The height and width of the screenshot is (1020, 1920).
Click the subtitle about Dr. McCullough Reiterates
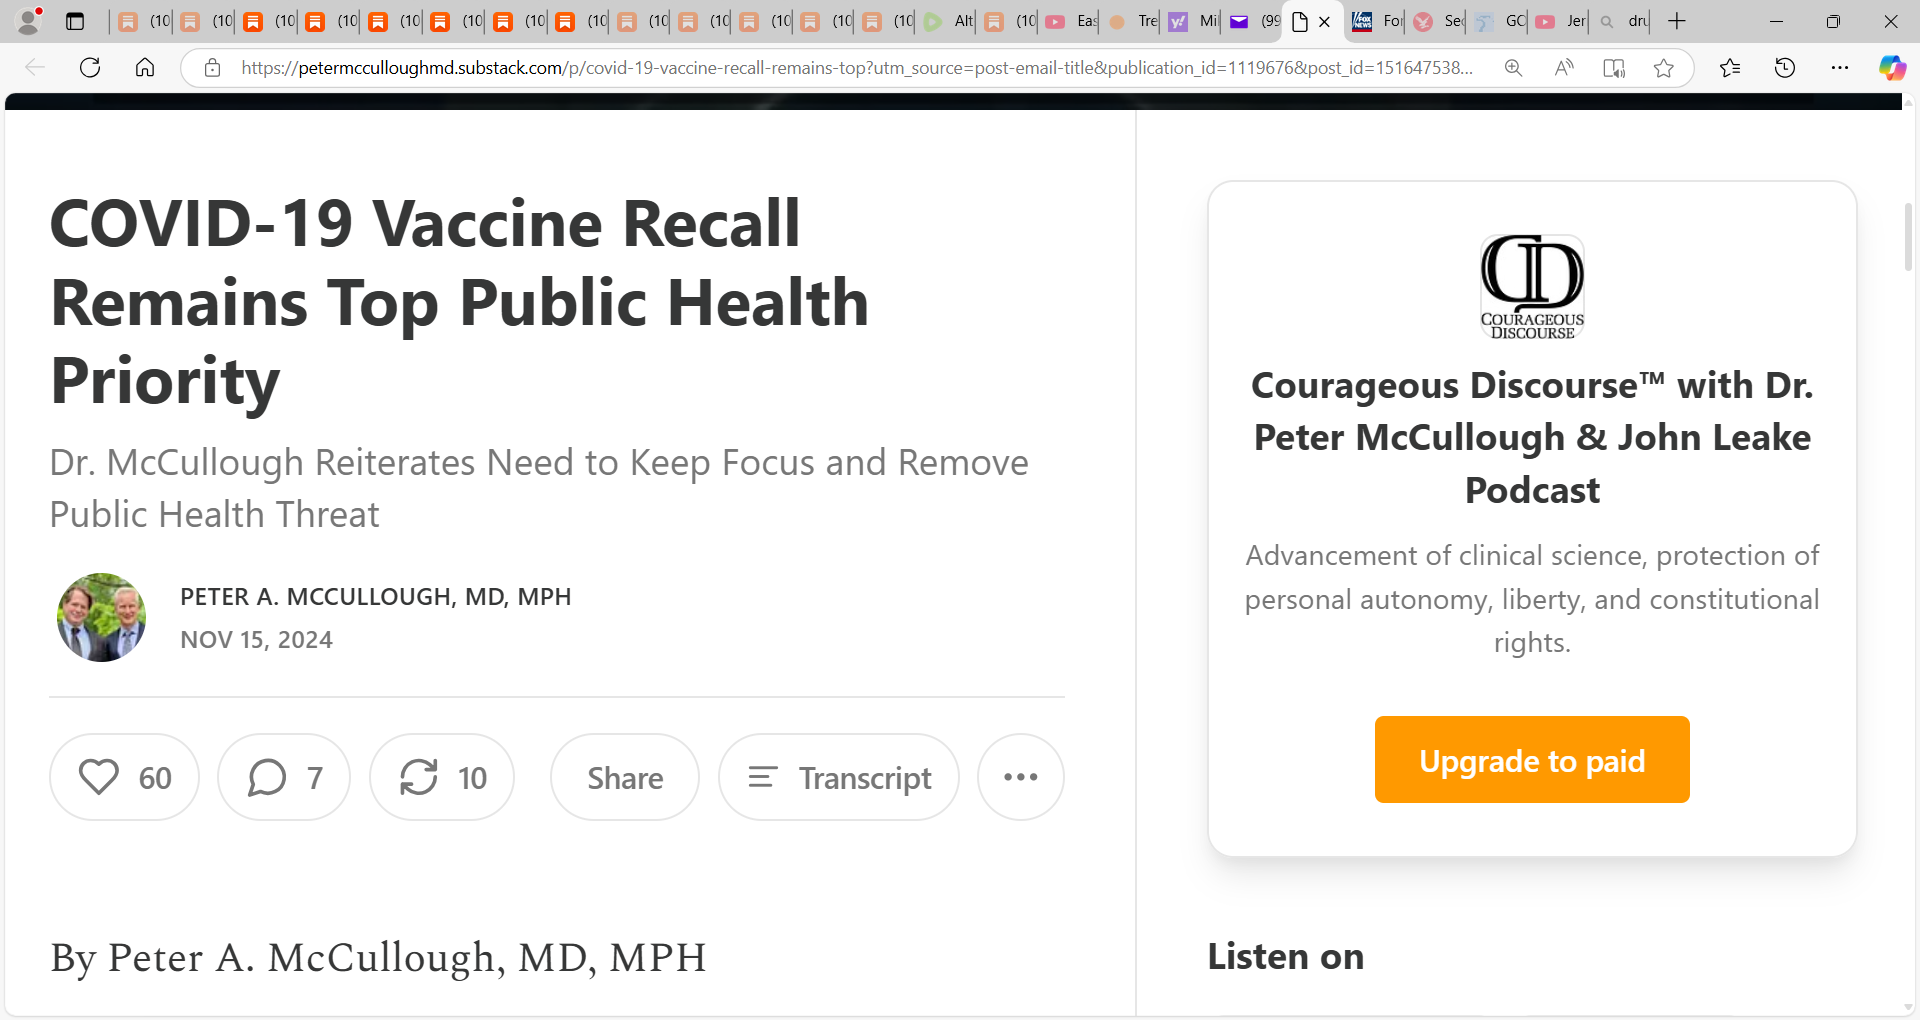539,488
